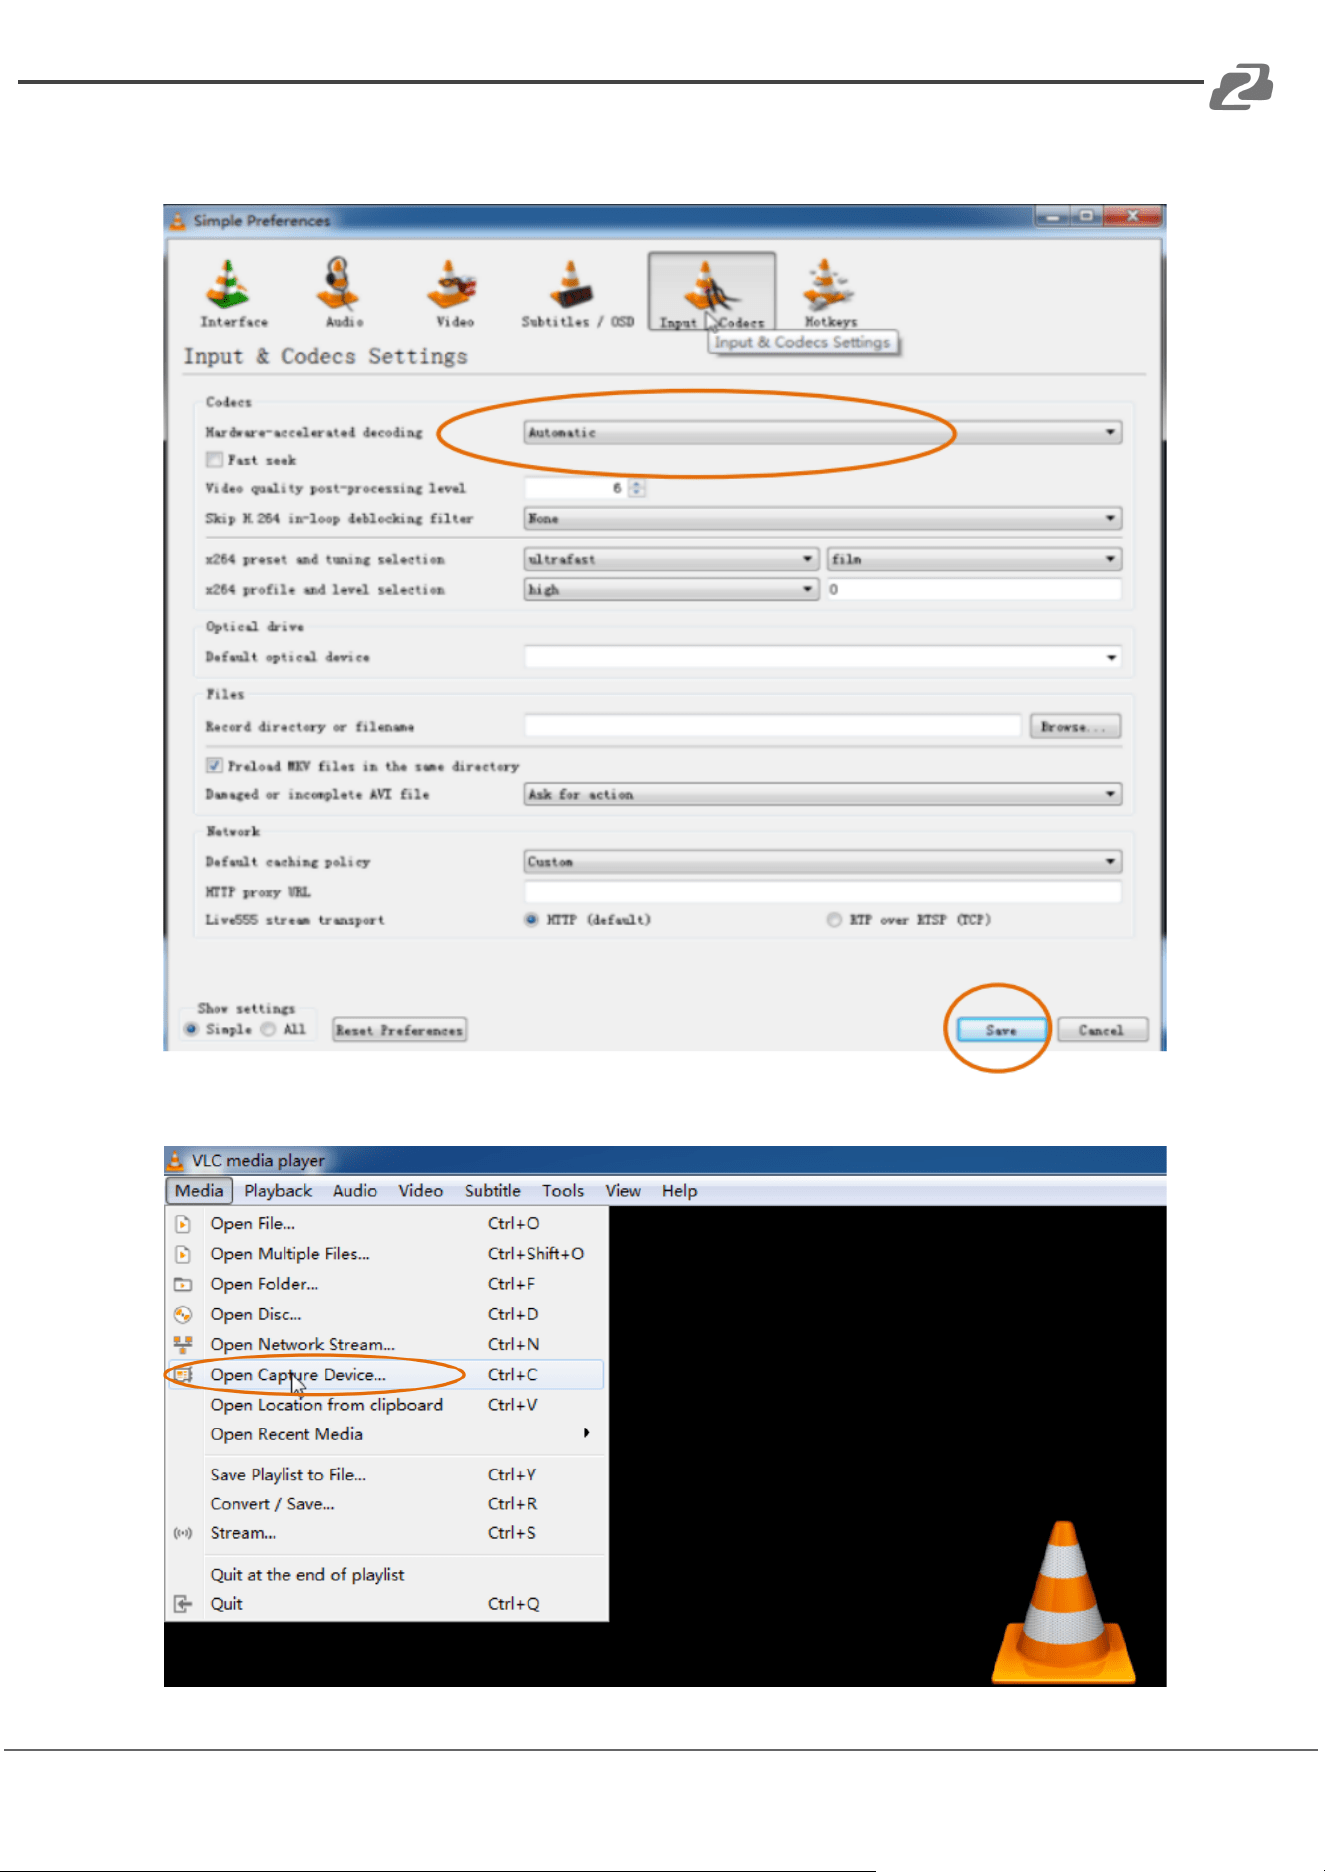Click Reset Preferences button
The height and width of the screenshot is (1872, 1325).
(x=399, y=1030)
